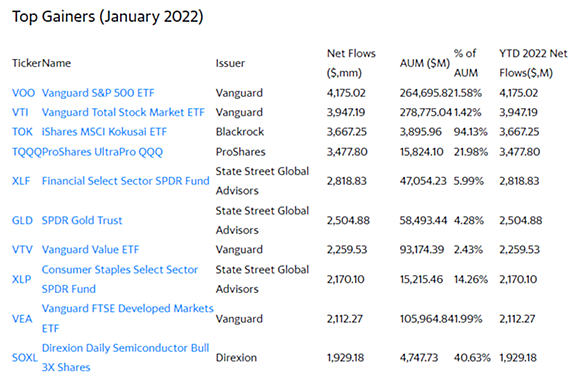Select the 1.58% of AUM cell
This screenshot has width=586, height=380.
(x=468, y=93)
